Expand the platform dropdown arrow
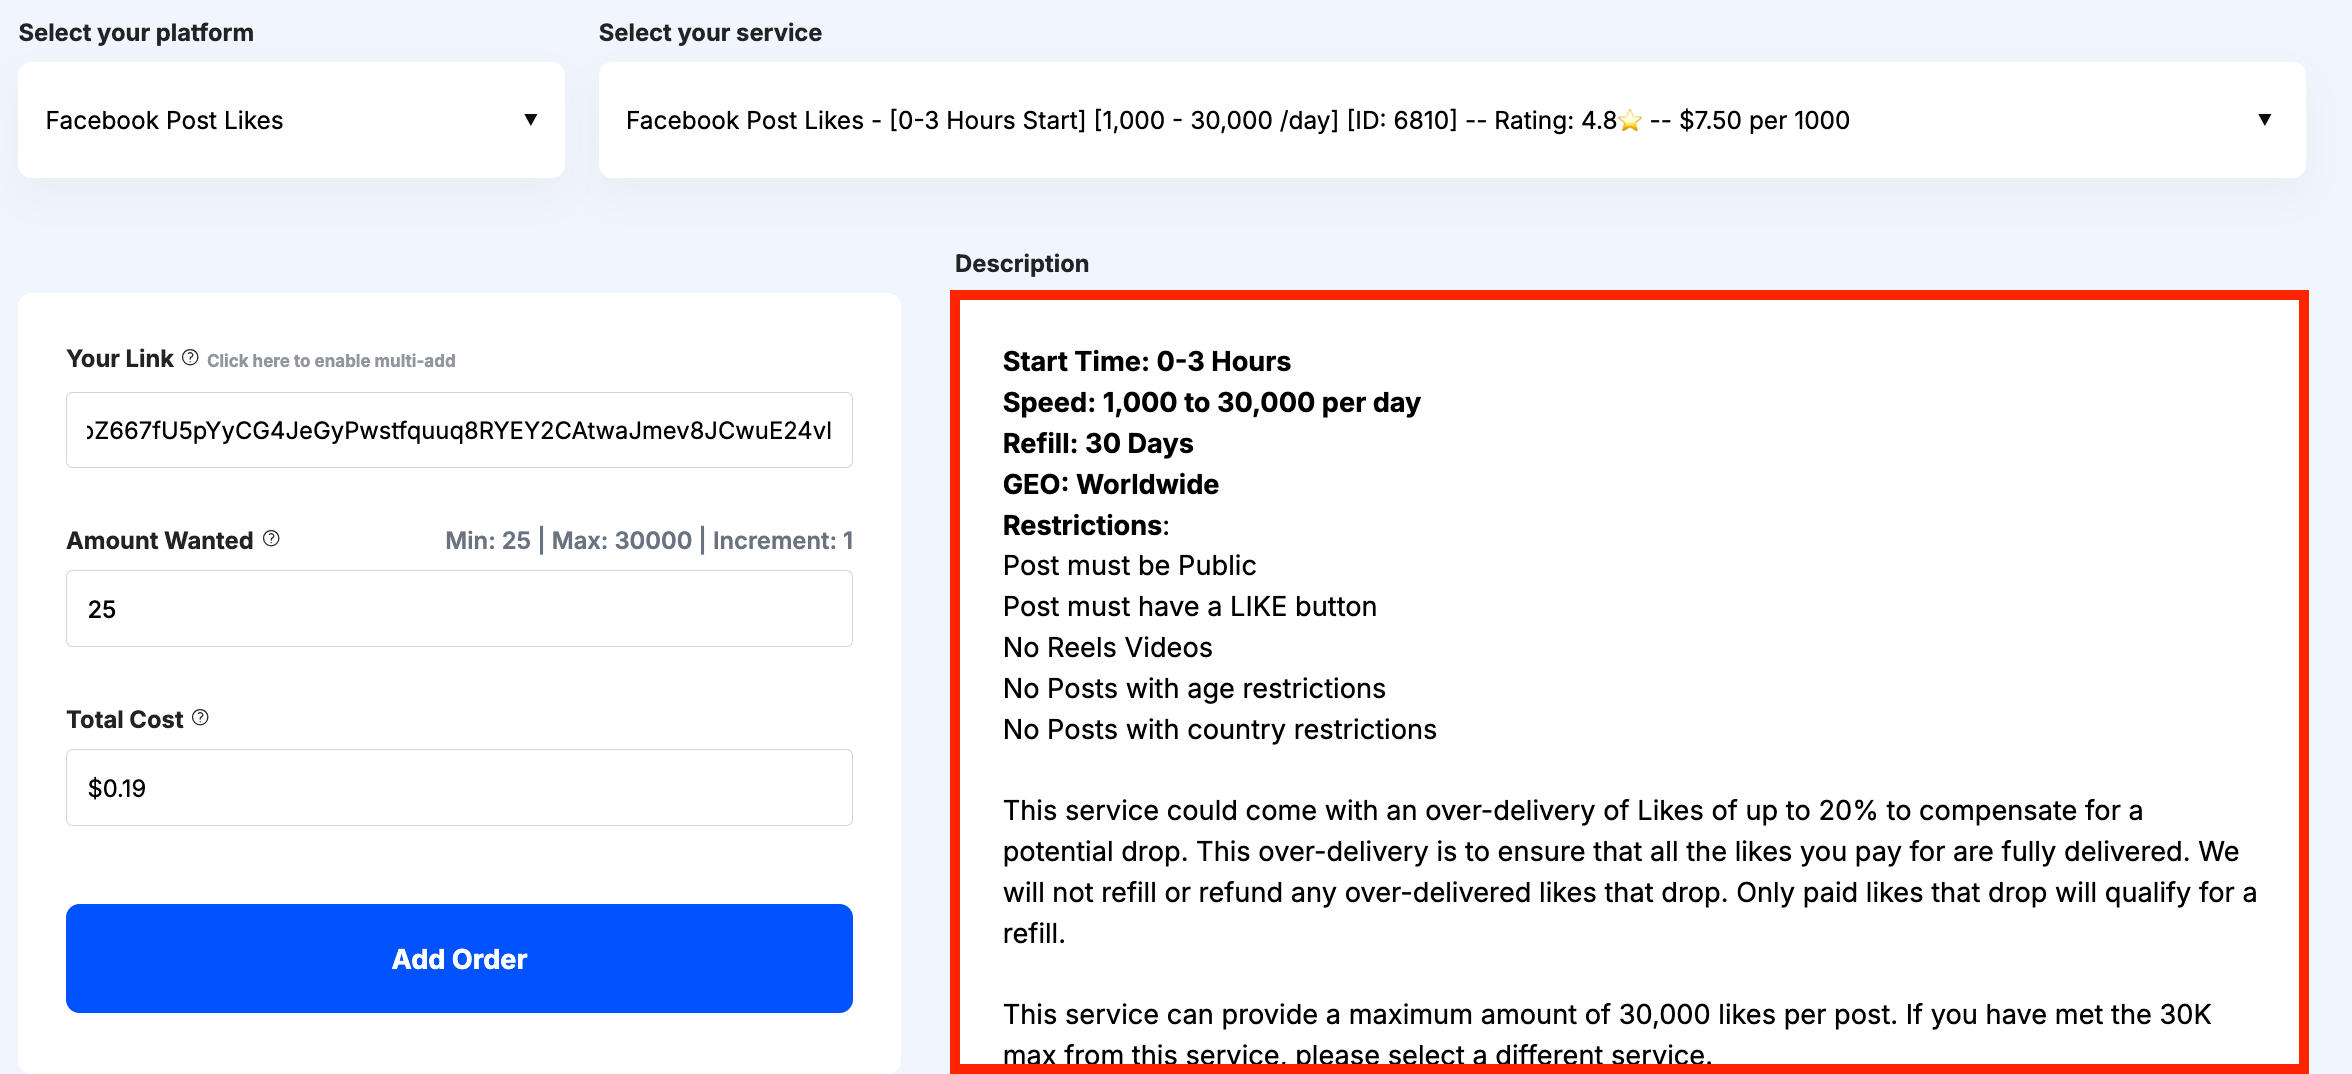This screenshot has height=1074, width=2352. pyautogui.click(x=531, y=120)
